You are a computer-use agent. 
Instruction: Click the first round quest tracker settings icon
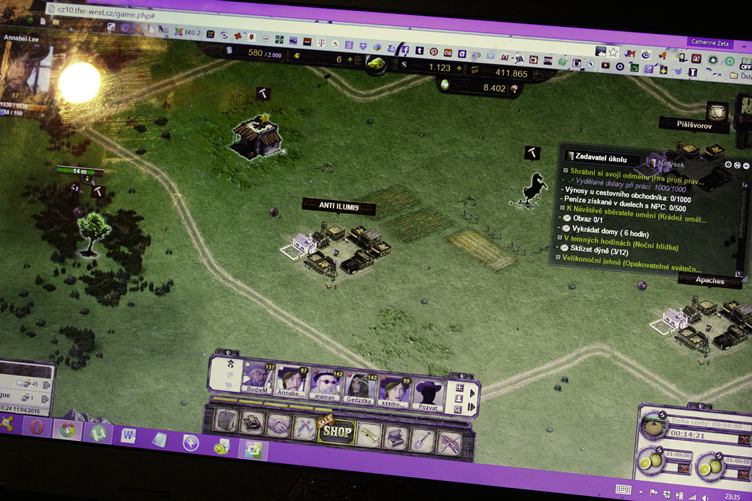[728, 164]
